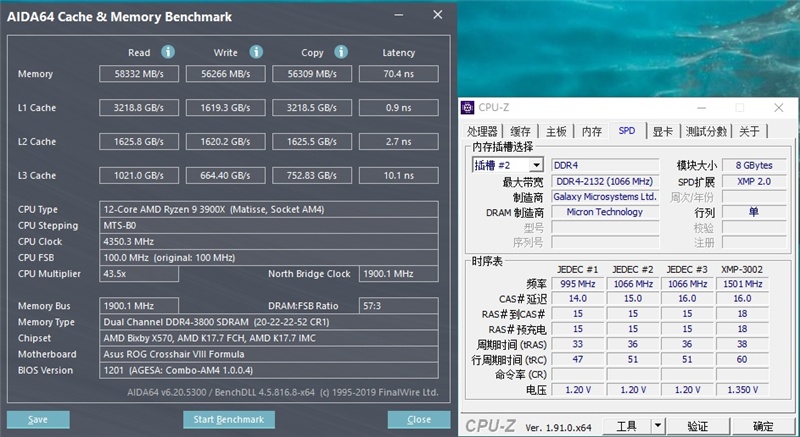Click the 工具 button in CPU-Z

[x=627, y=425]
